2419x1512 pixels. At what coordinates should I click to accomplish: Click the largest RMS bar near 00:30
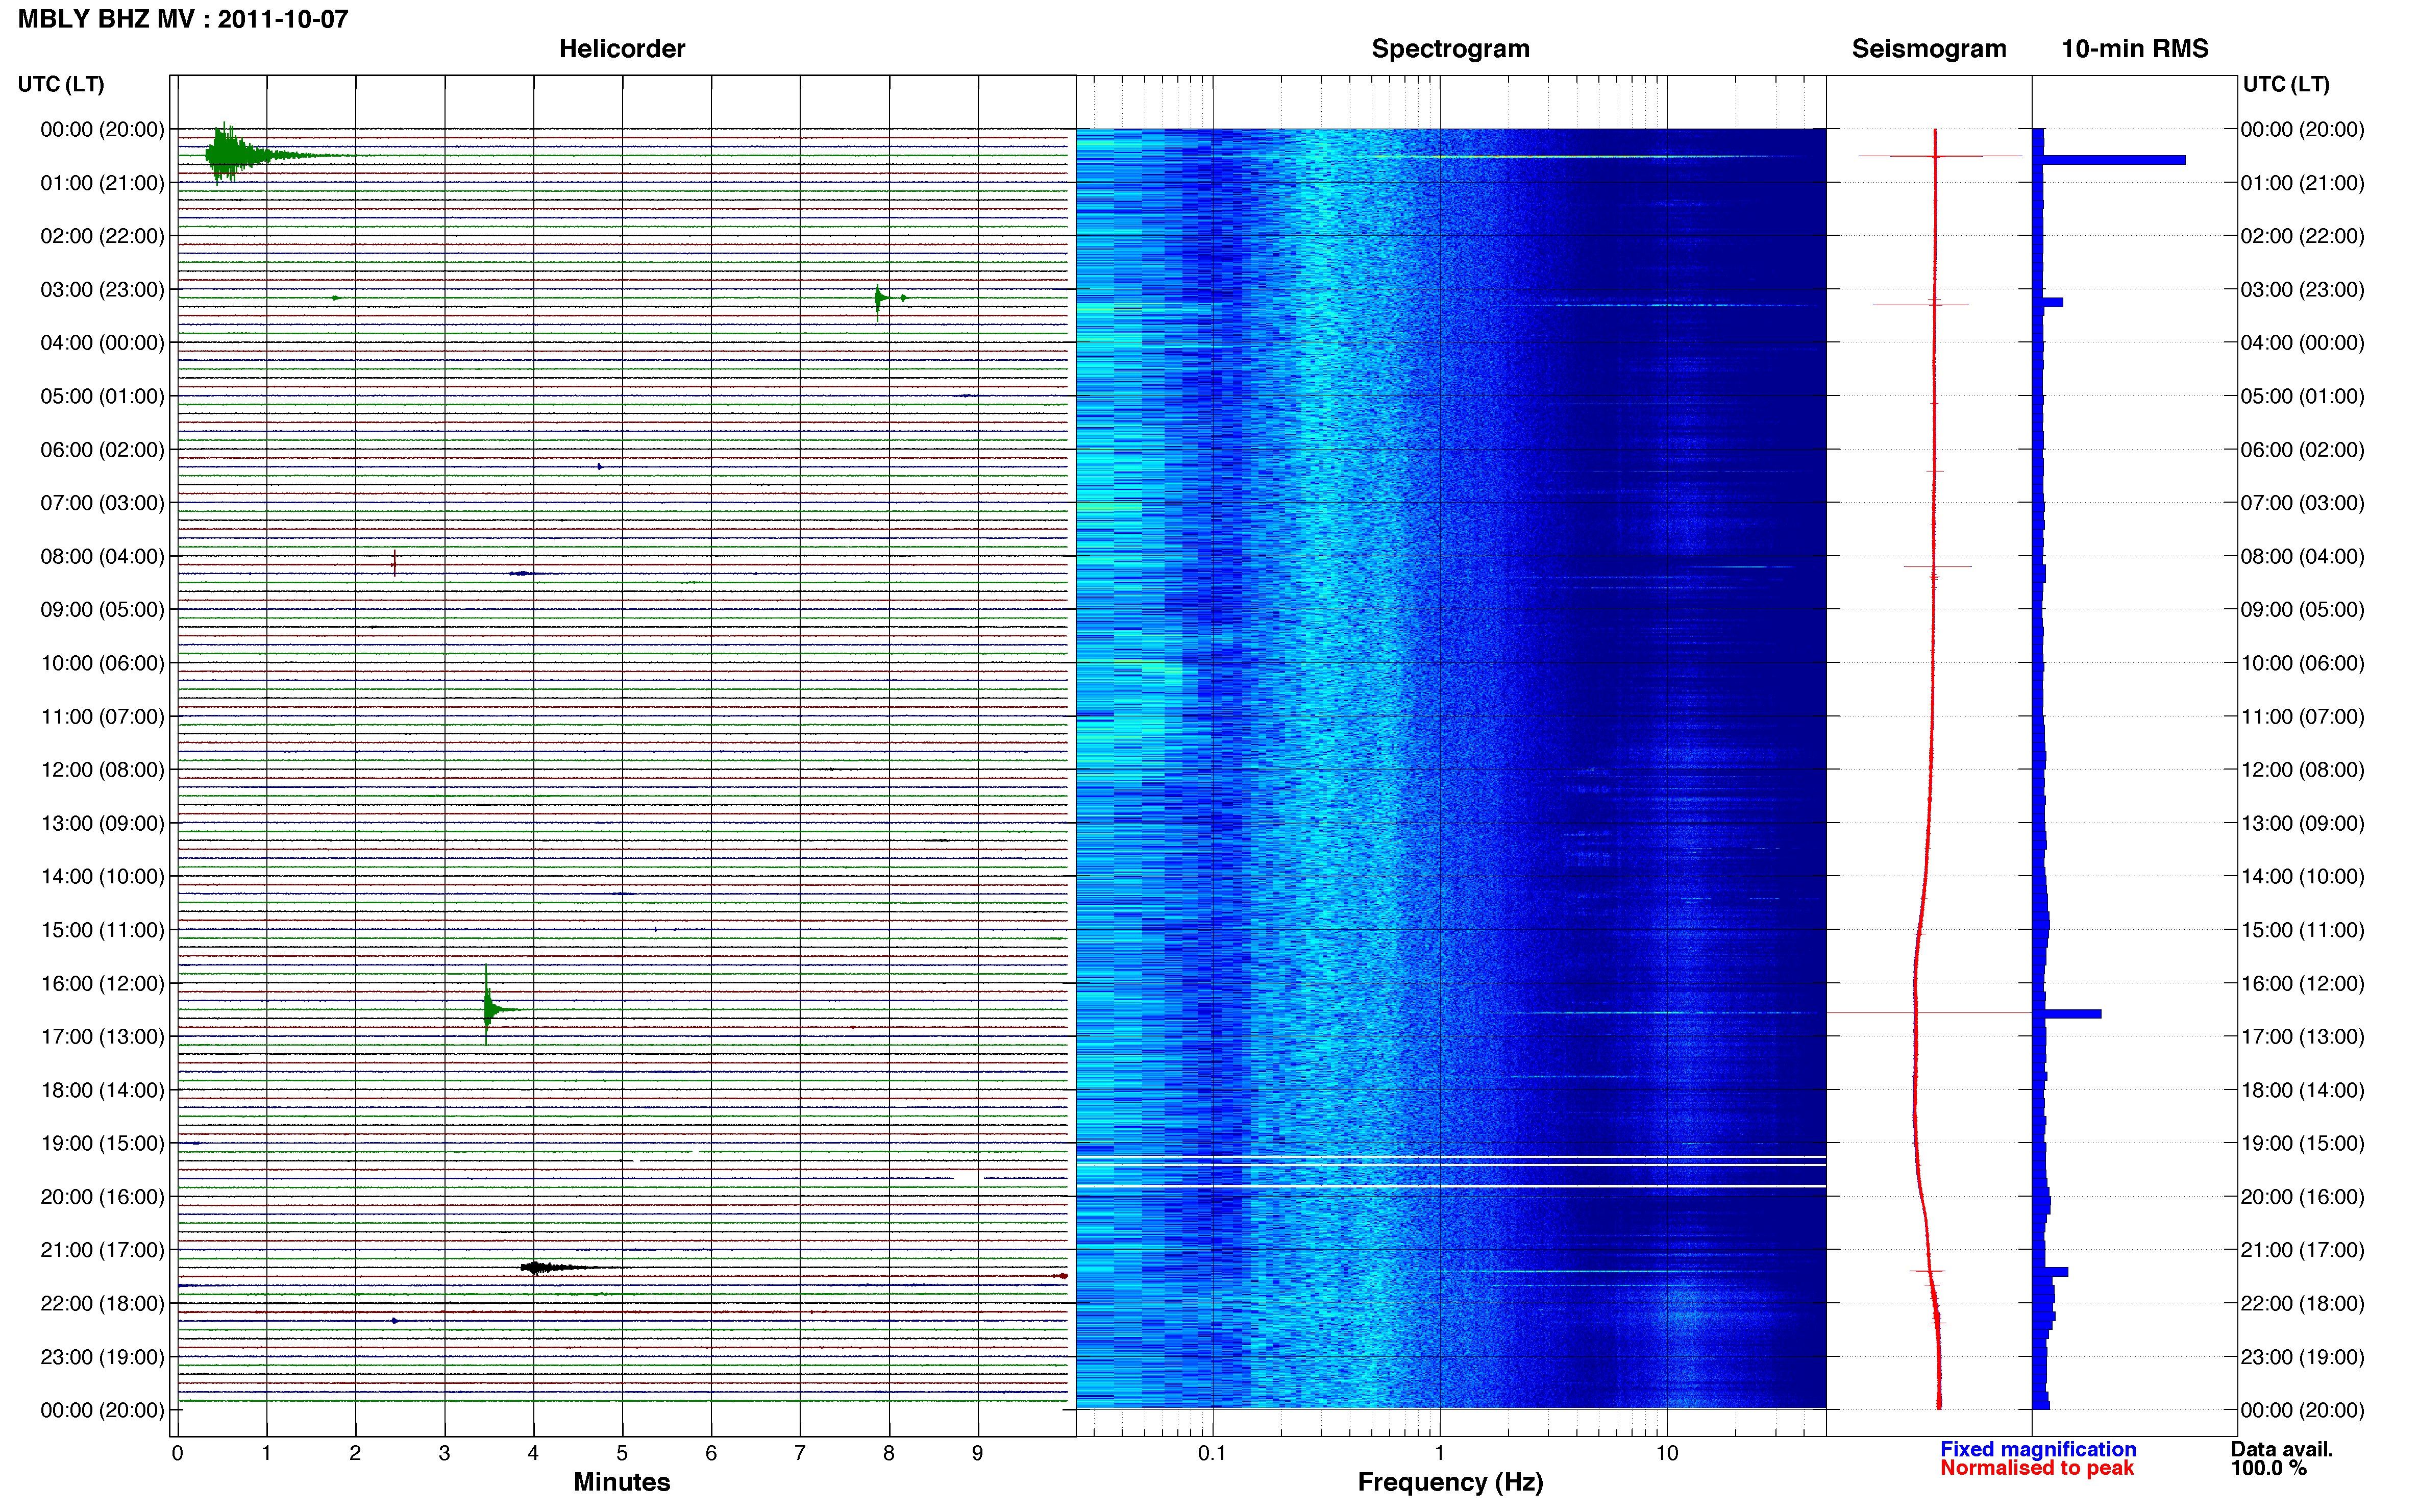point(2109,160)
